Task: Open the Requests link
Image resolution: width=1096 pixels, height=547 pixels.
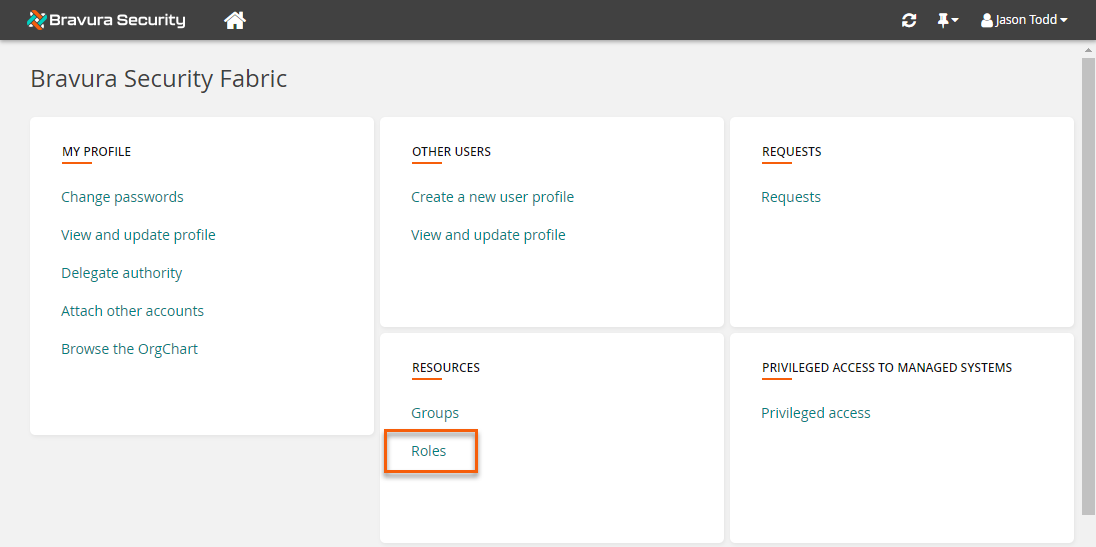Action: point(790,197)
